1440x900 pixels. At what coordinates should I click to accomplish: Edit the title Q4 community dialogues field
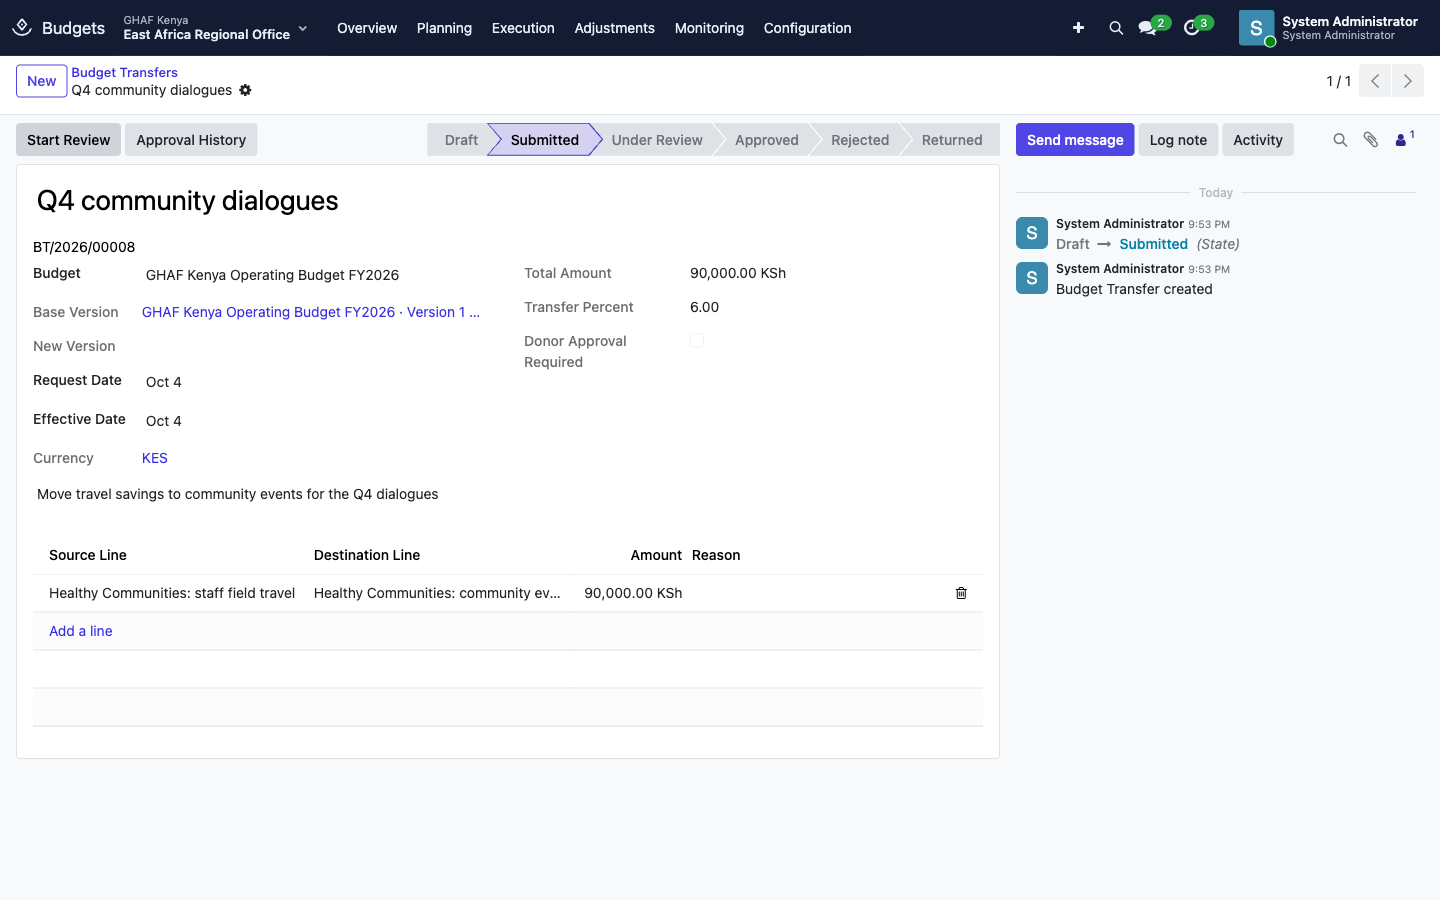tap(508, 201)
